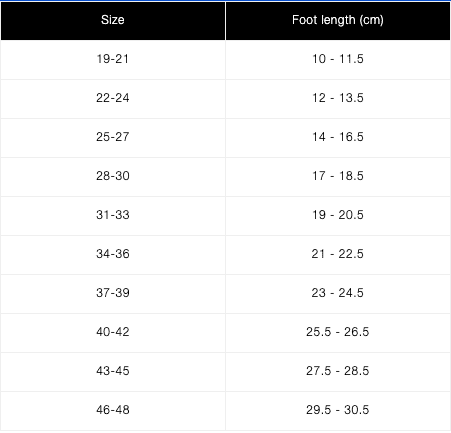This screenshot has height=433, width=451.
Task: Click the Size column header
Action: click(x=113, y=21)
